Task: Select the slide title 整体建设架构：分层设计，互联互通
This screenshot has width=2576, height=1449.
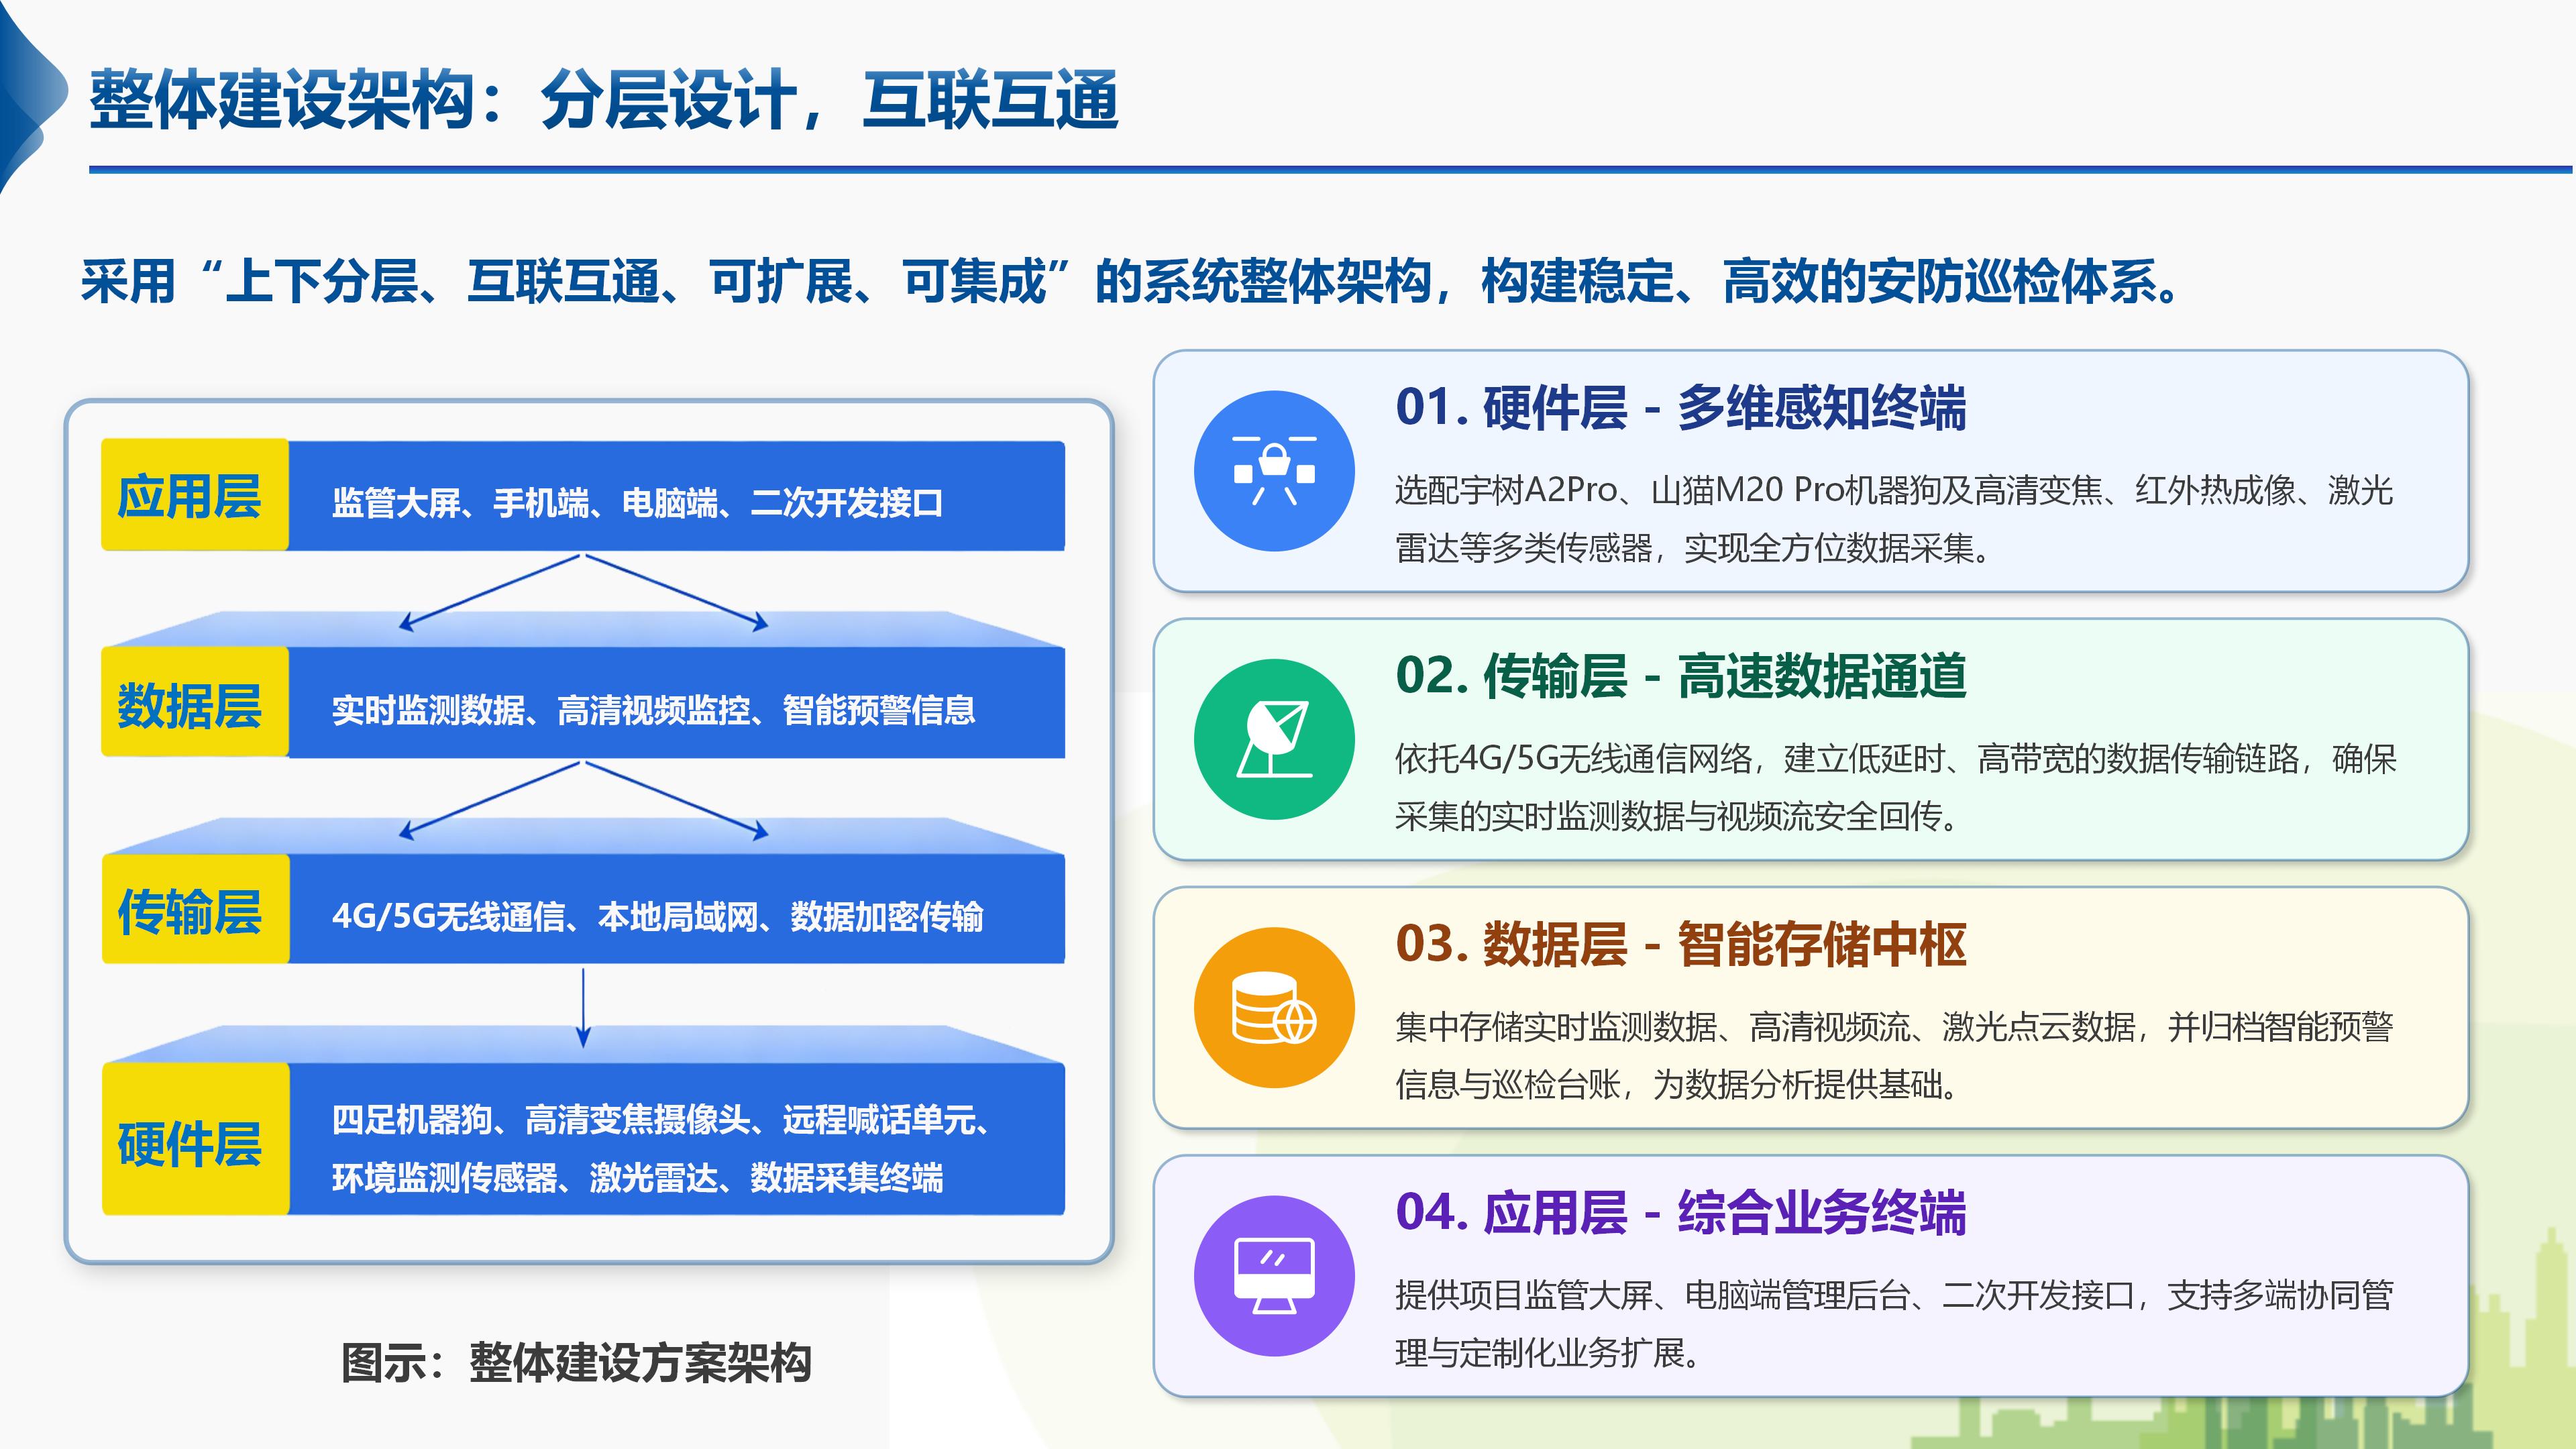Action: pyautogui.click(x=604, y=100)
